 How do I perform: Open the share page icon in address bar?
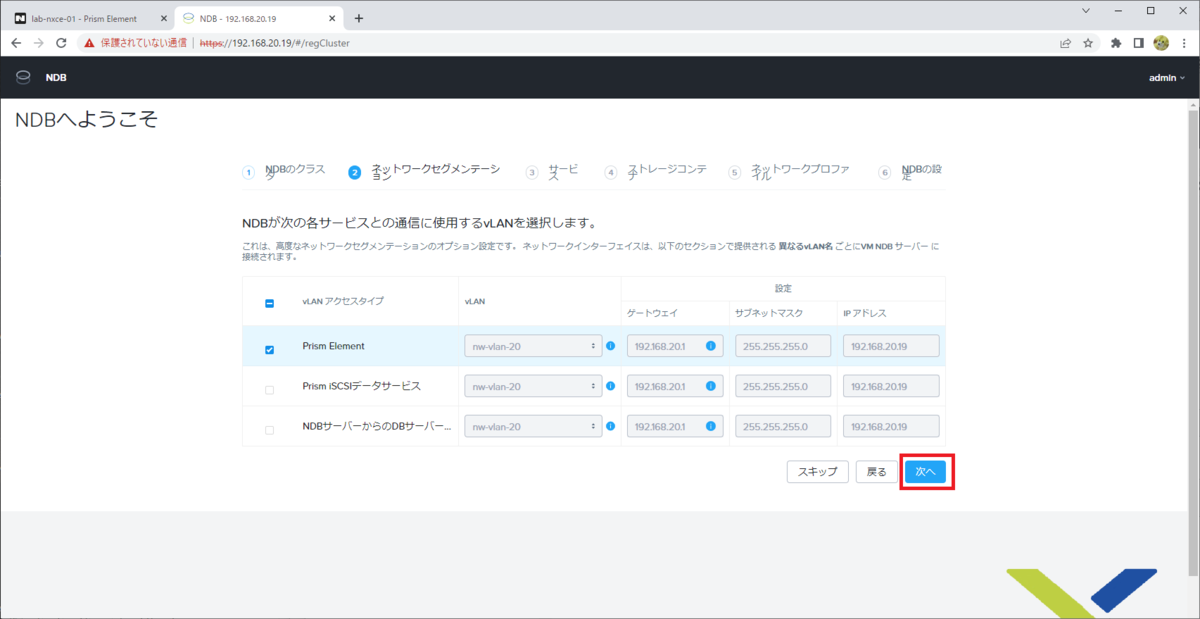[x=1065, y=43]
